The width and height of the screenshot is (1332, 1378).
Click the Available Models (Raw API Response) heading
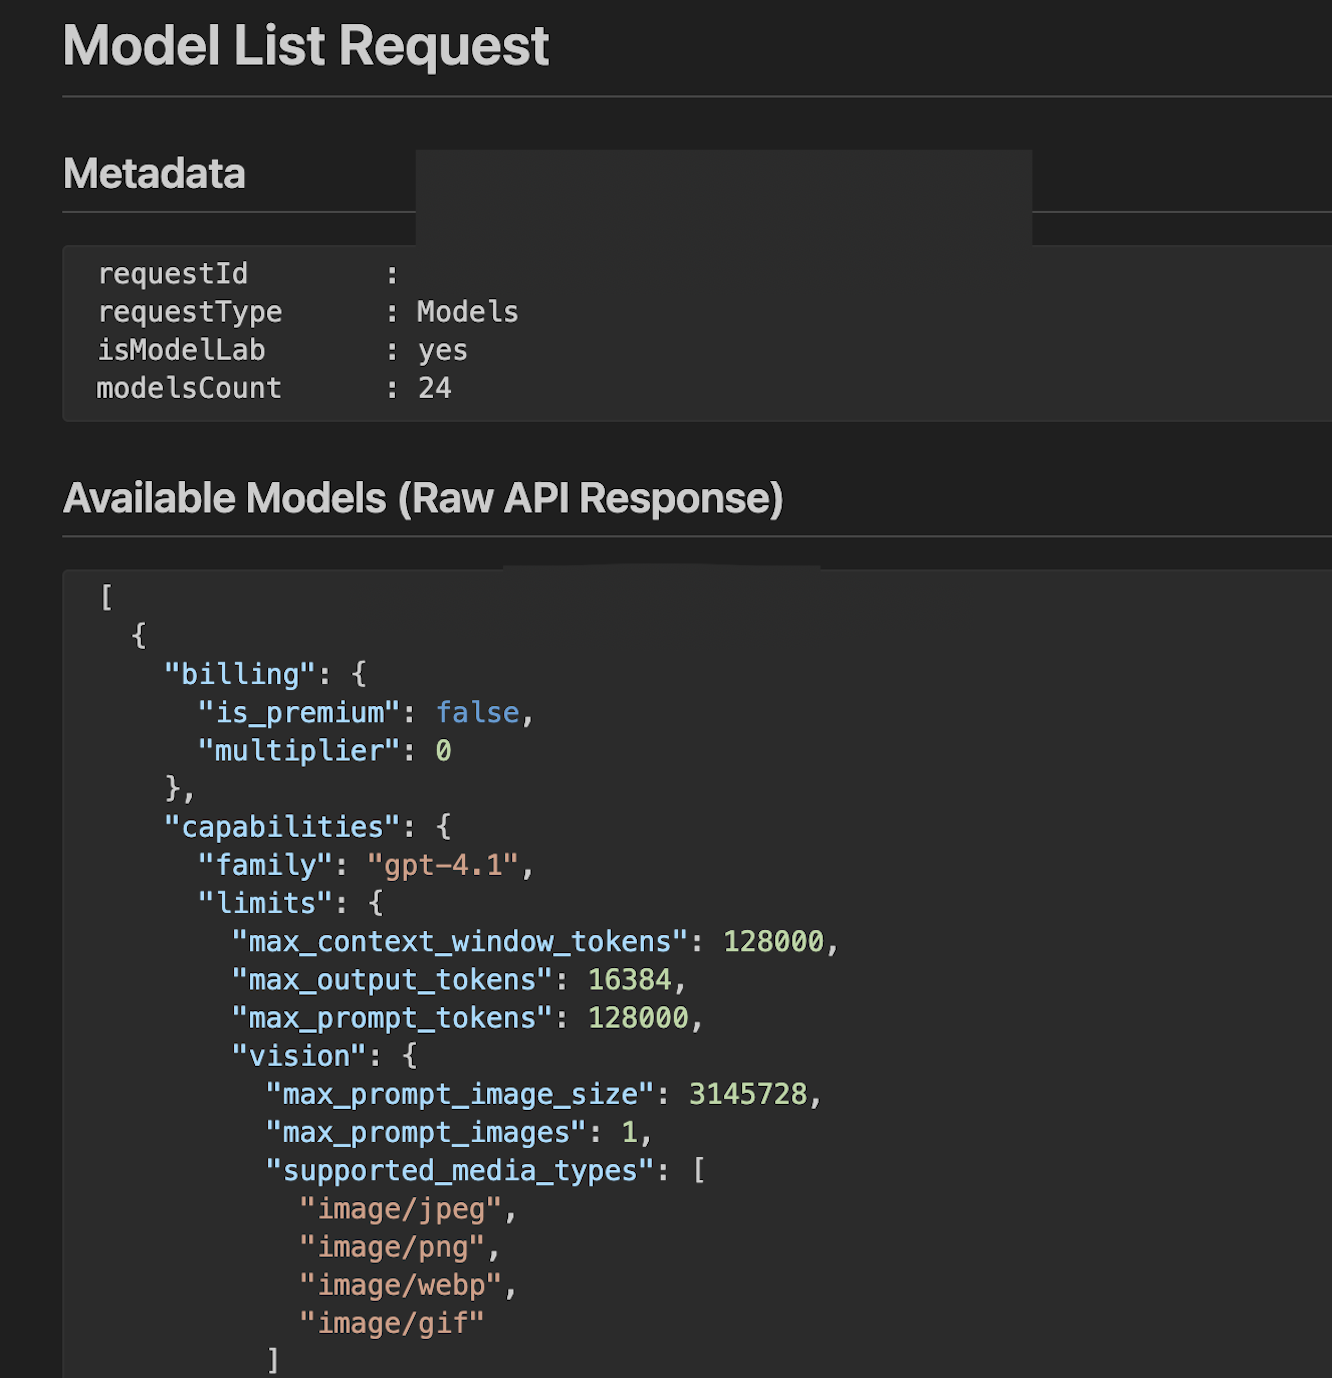[422, 498]
